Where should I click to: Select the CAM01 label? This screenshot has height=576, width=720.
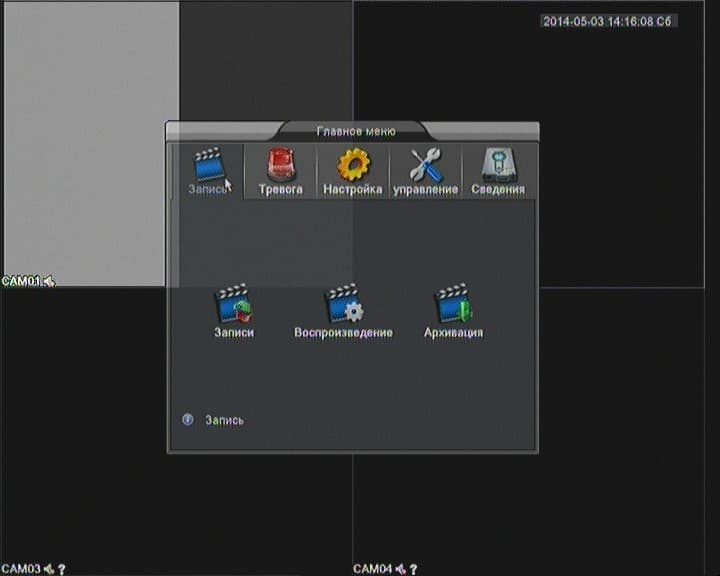(x=21, y=281)
